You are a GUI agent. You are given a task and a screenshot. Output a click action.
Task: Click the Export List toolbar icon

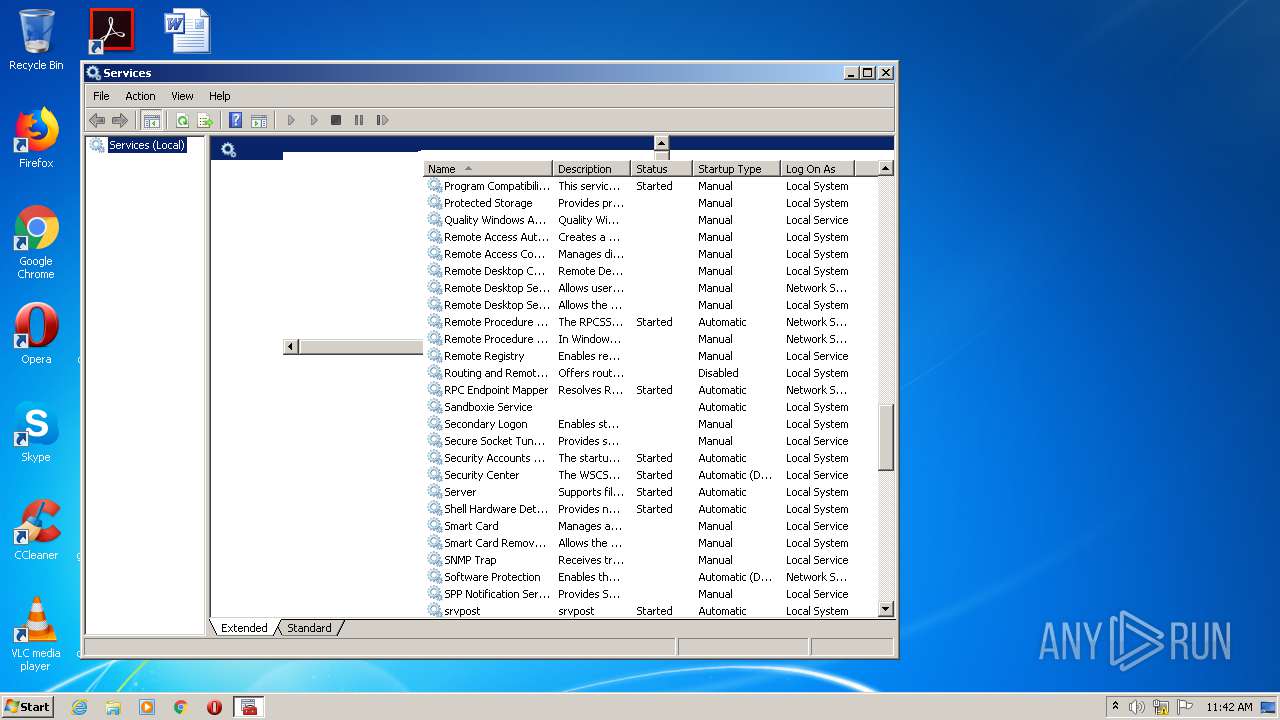point(205,120)
